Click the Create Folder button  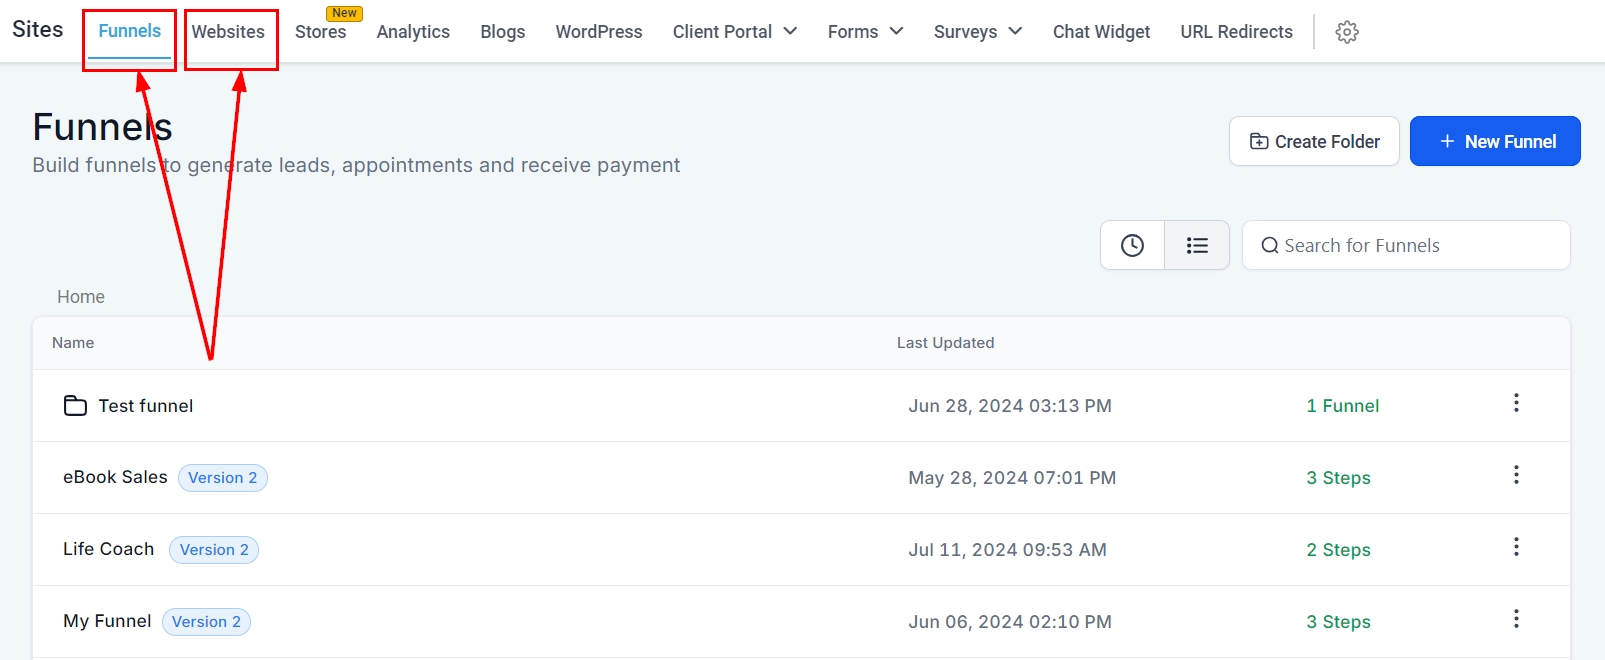(1314, 142)
